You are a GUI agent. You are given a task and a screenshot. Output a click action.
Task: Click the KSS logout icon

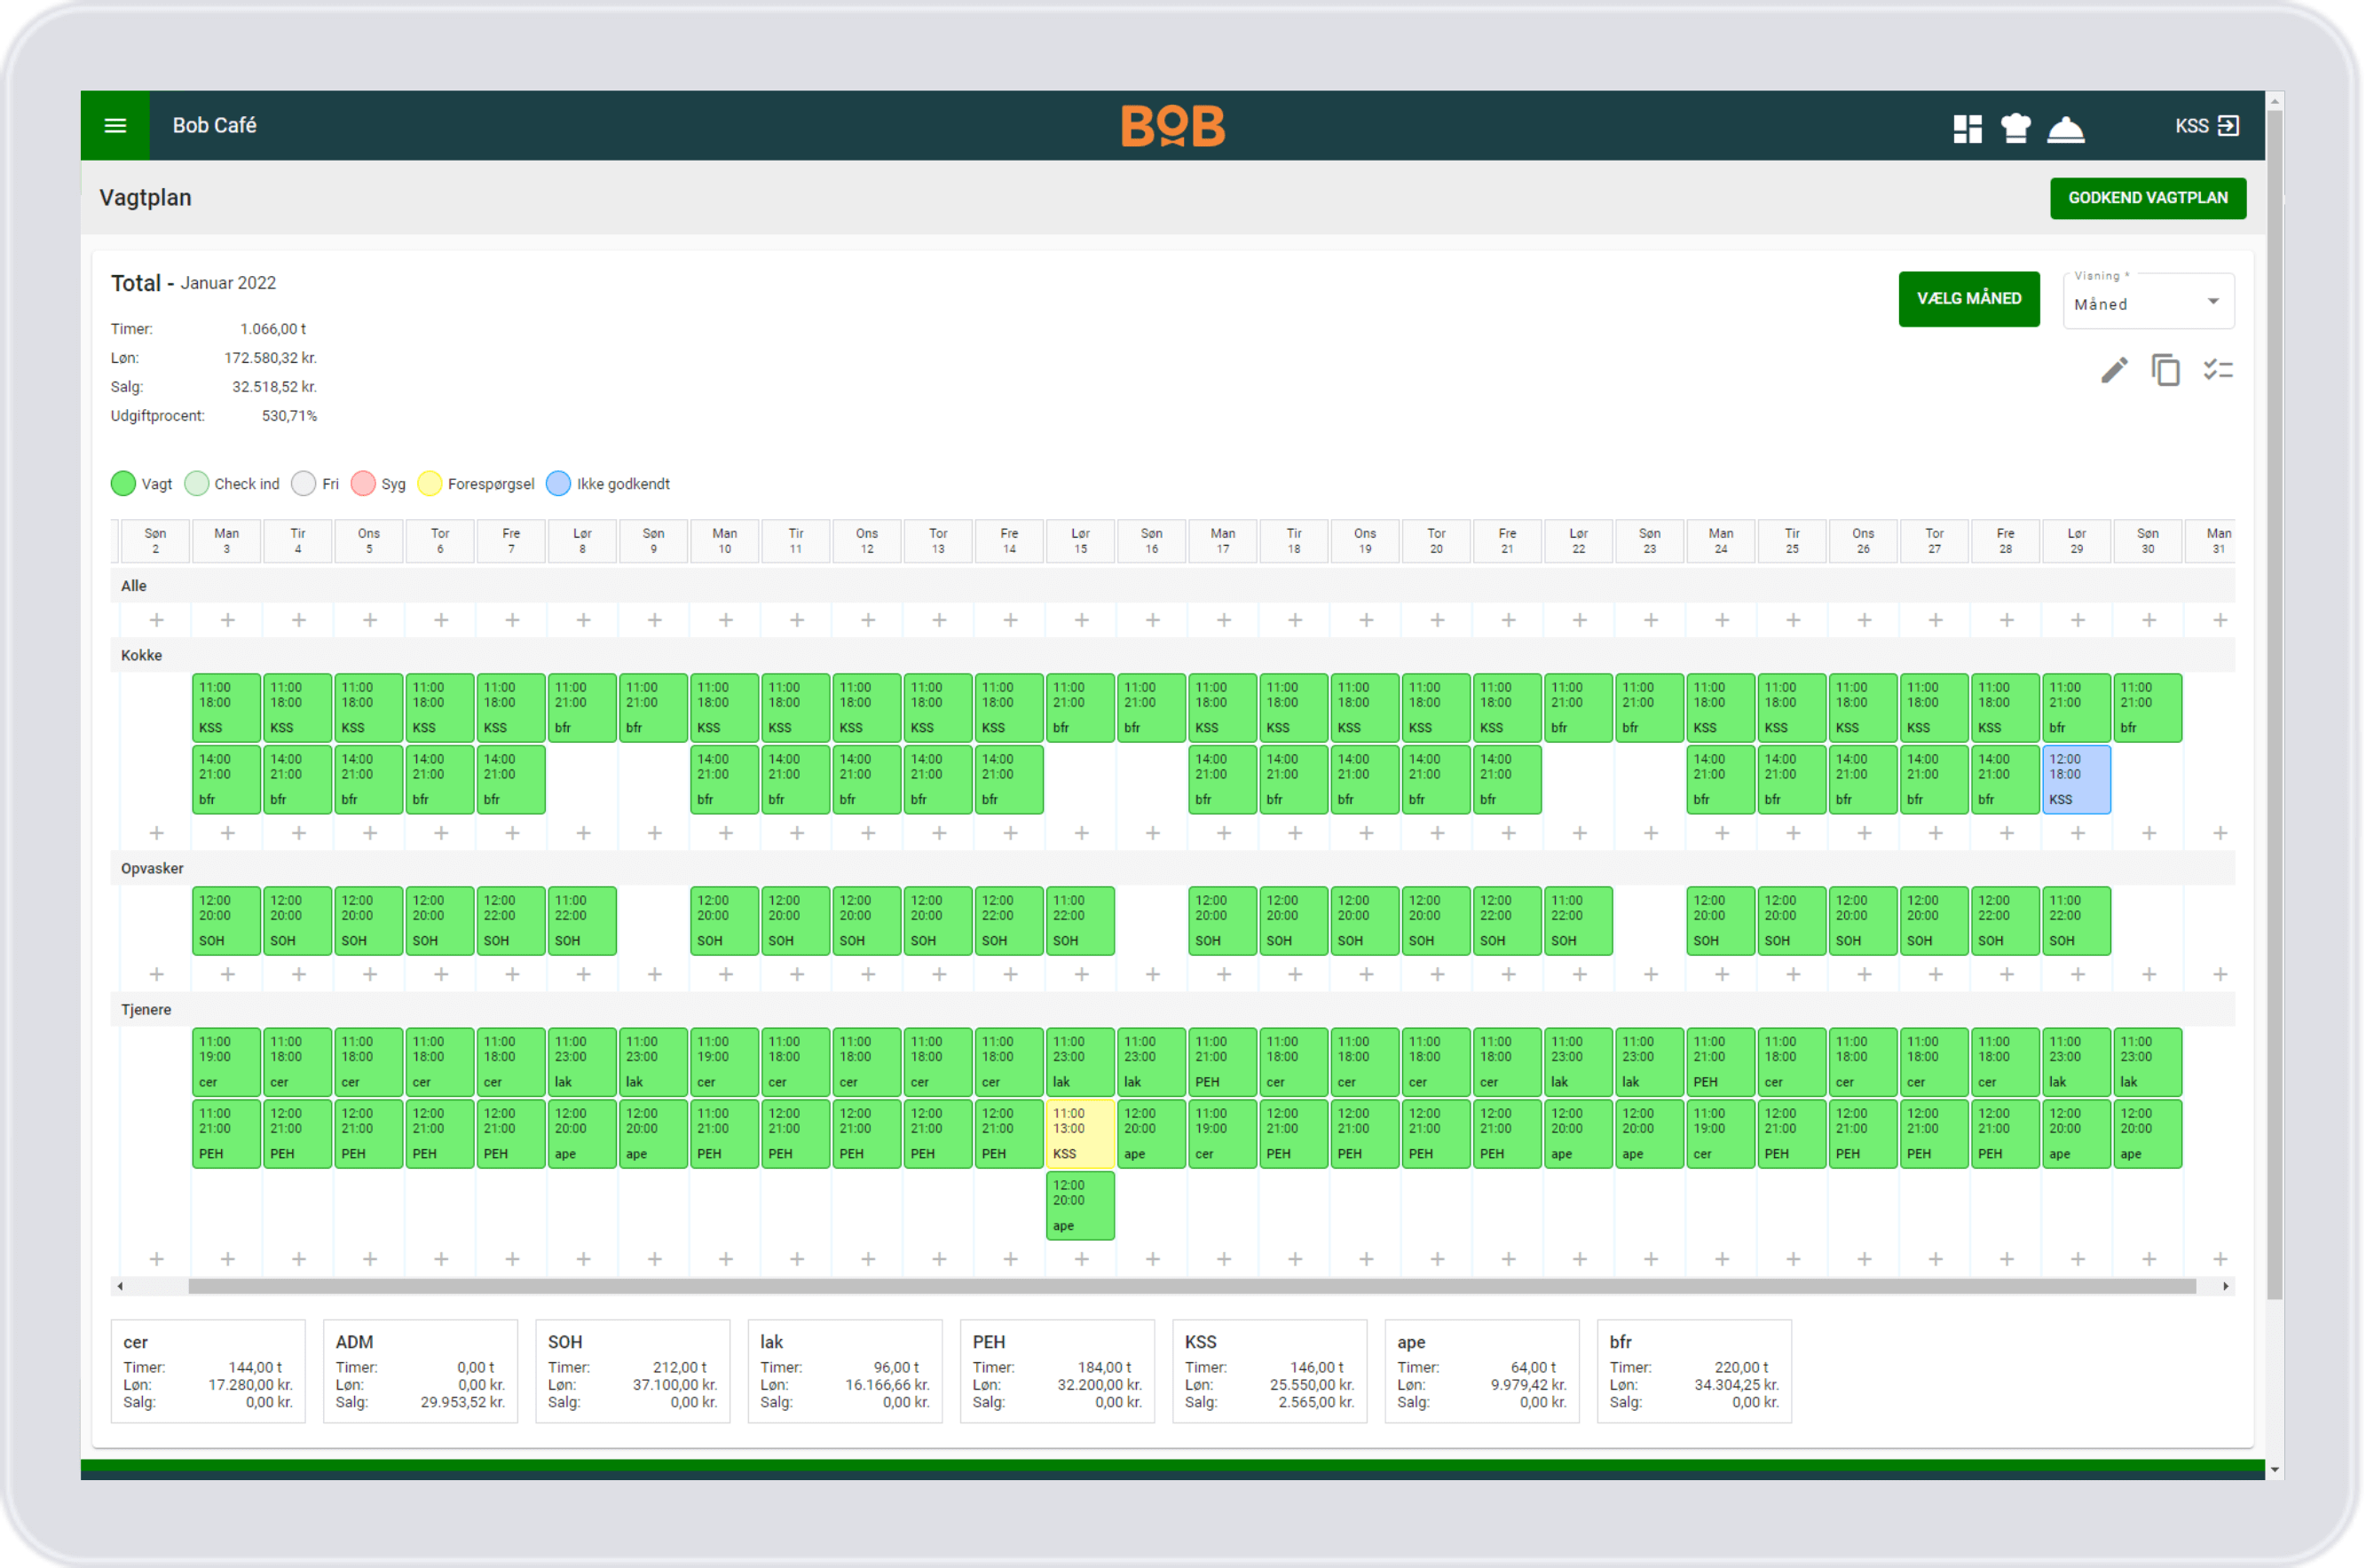[2228, 126]
